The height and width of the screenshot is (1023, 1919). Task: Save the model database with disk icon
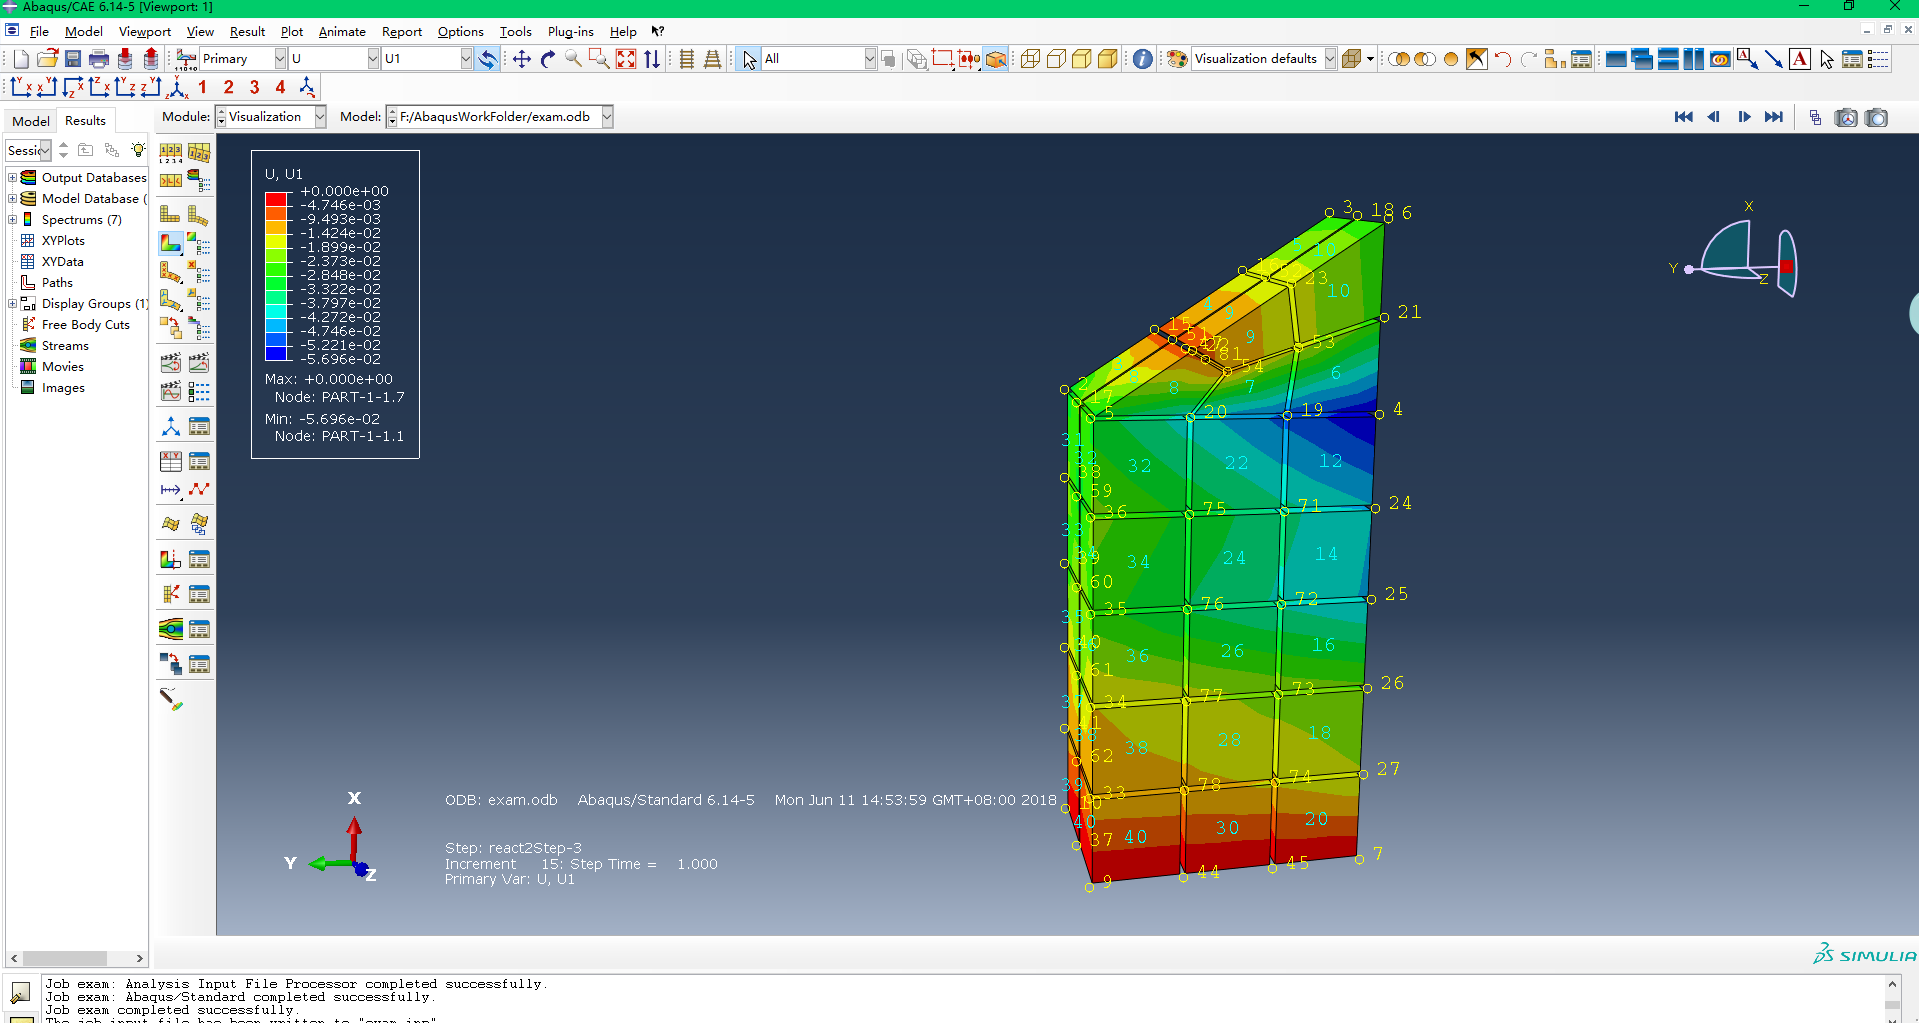[73, 59]
